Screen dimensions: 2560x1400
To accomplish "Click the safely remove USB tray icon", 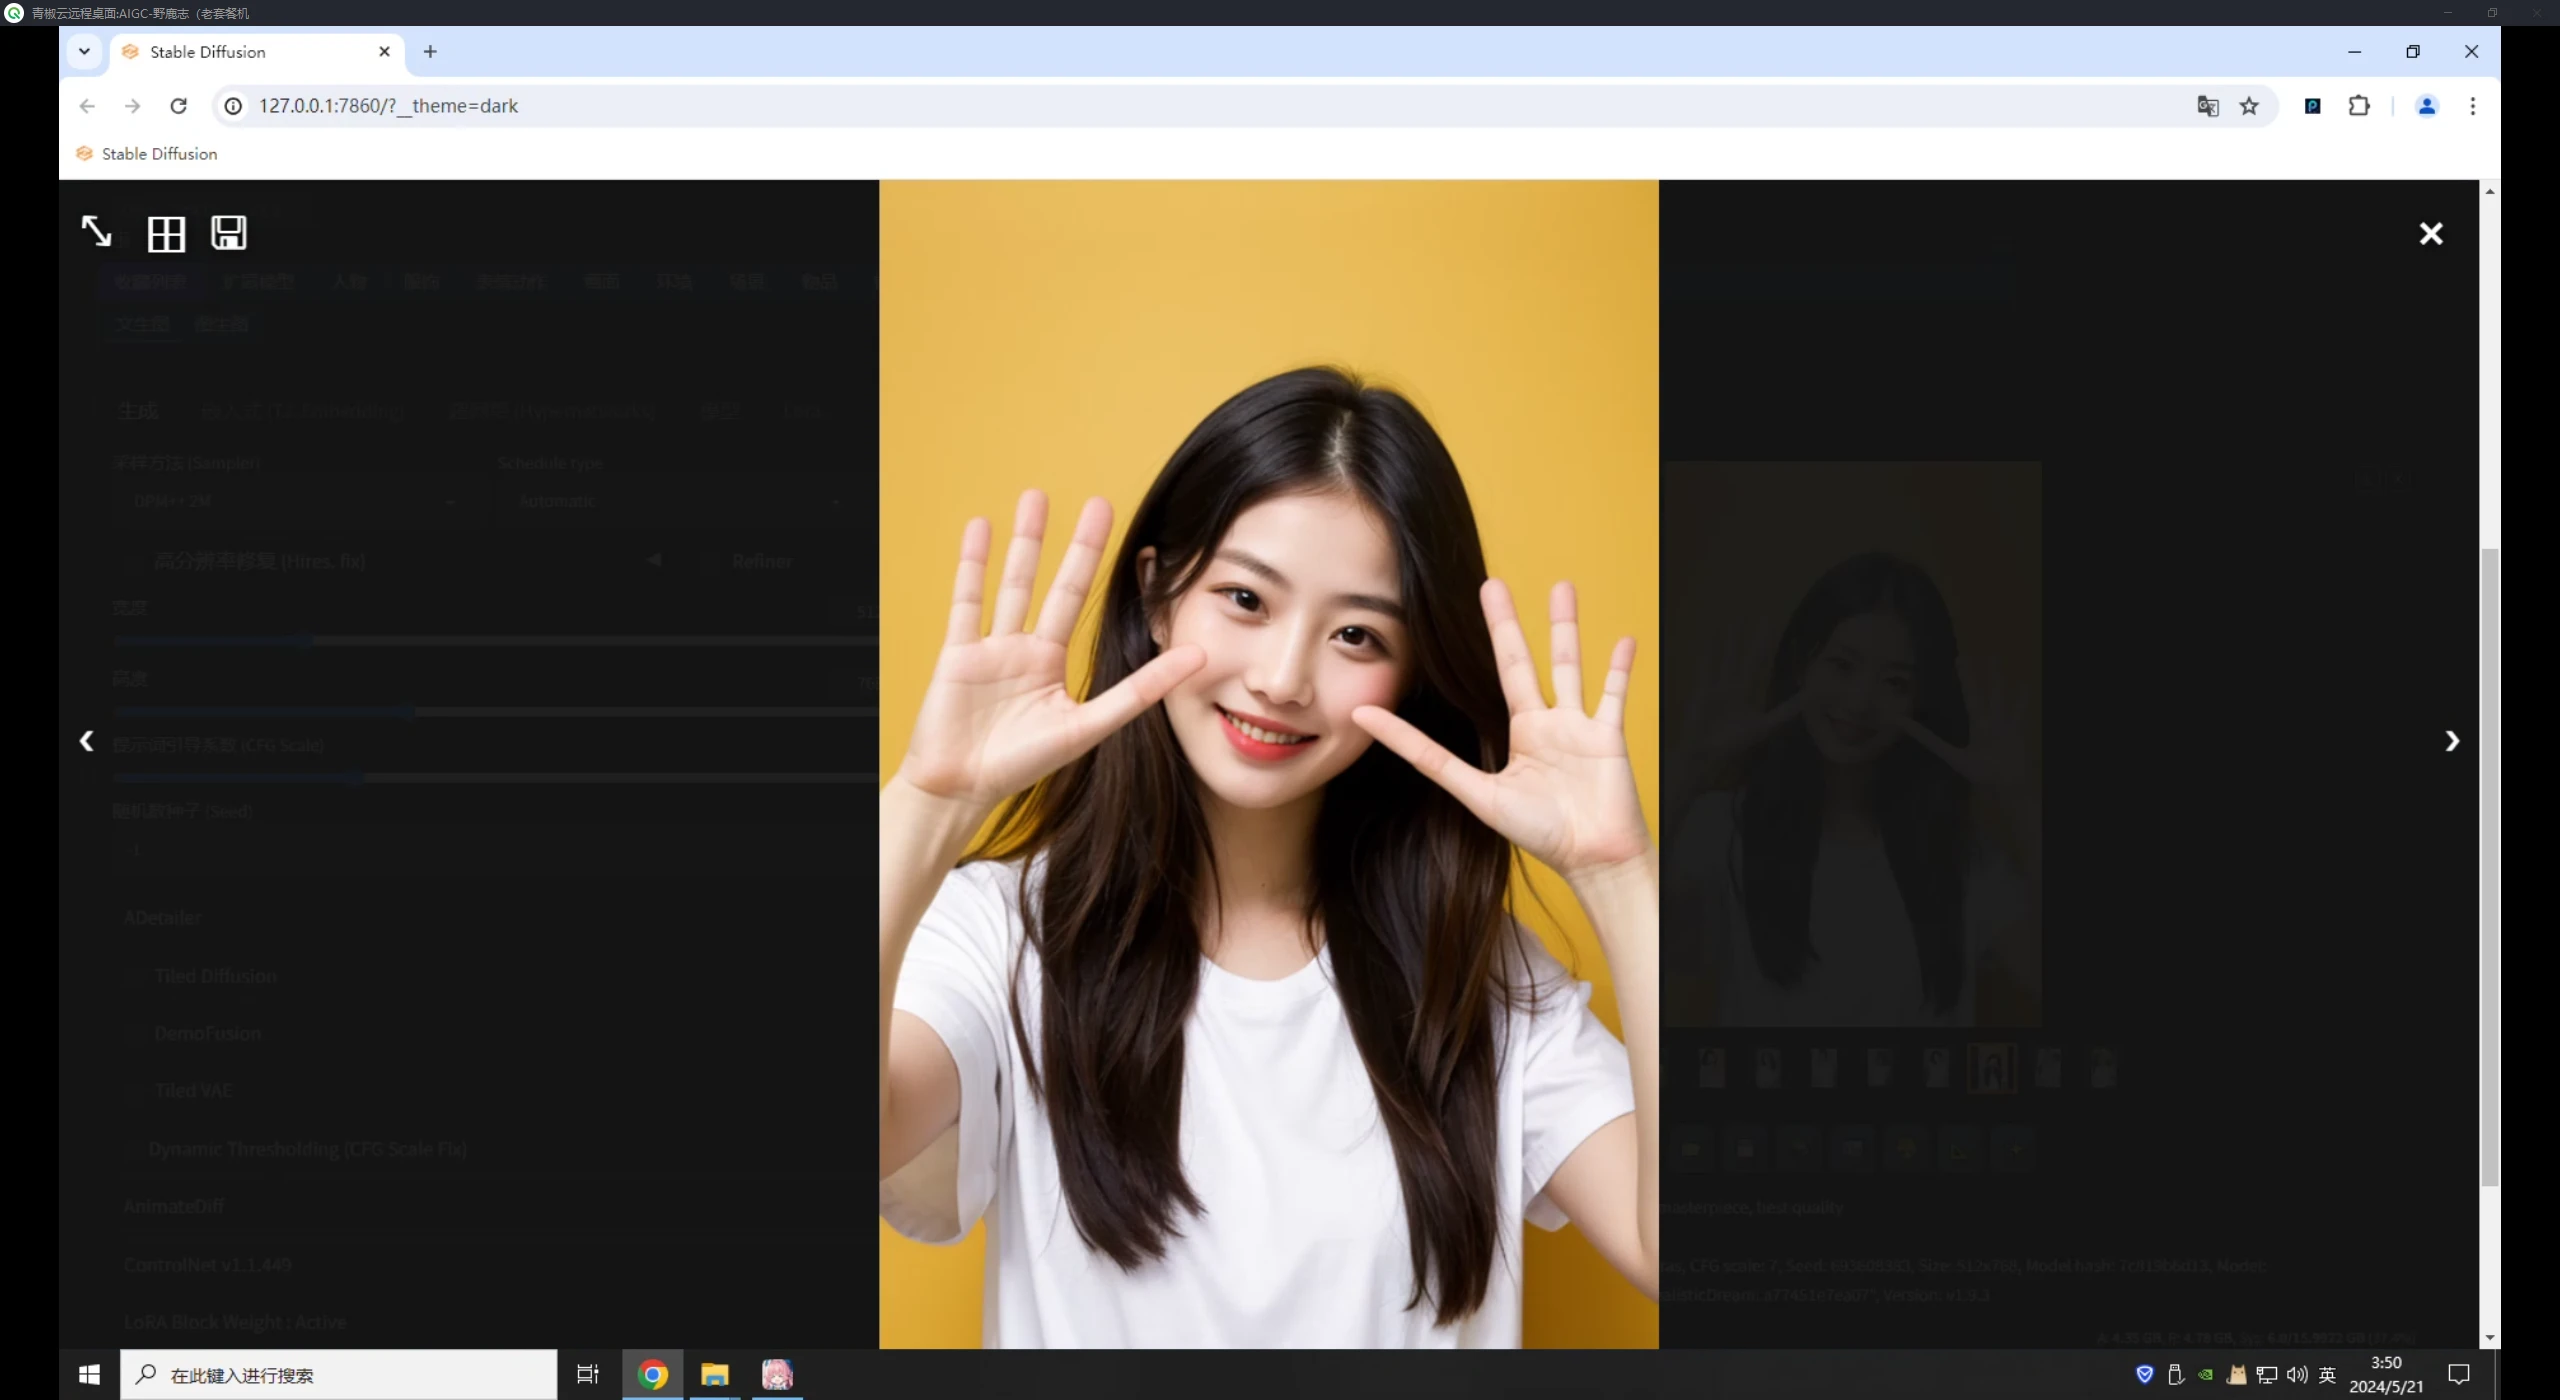I will coord(2175,1375).
